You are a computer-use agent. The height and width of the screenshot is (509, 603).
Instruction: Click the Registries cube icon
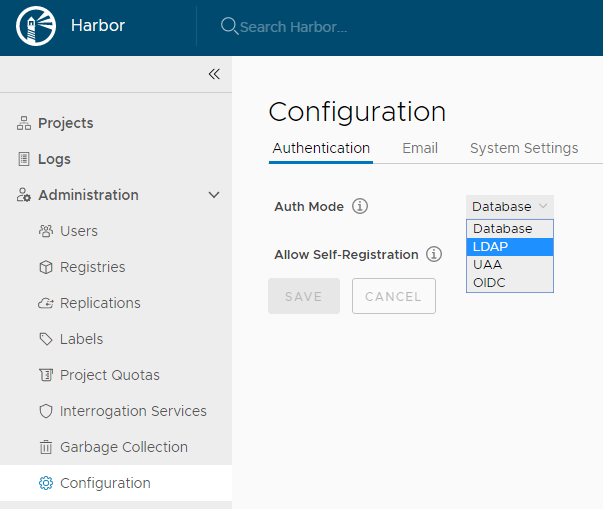pos(46,267)
